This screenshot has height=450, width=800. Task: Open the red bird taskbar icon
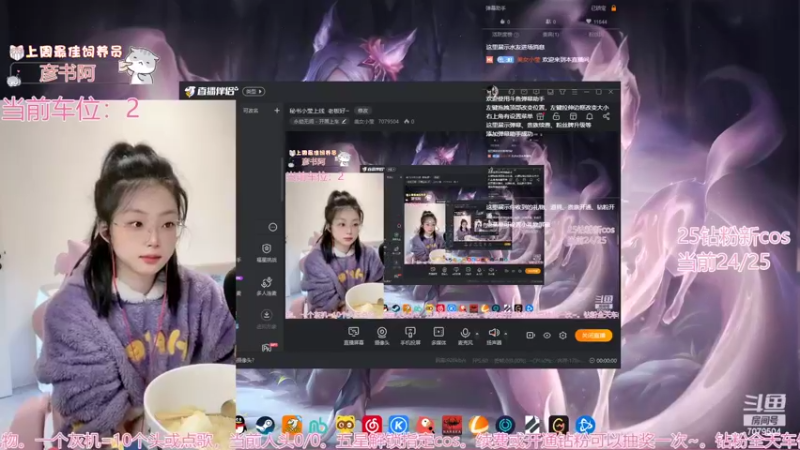pos(425,424)
